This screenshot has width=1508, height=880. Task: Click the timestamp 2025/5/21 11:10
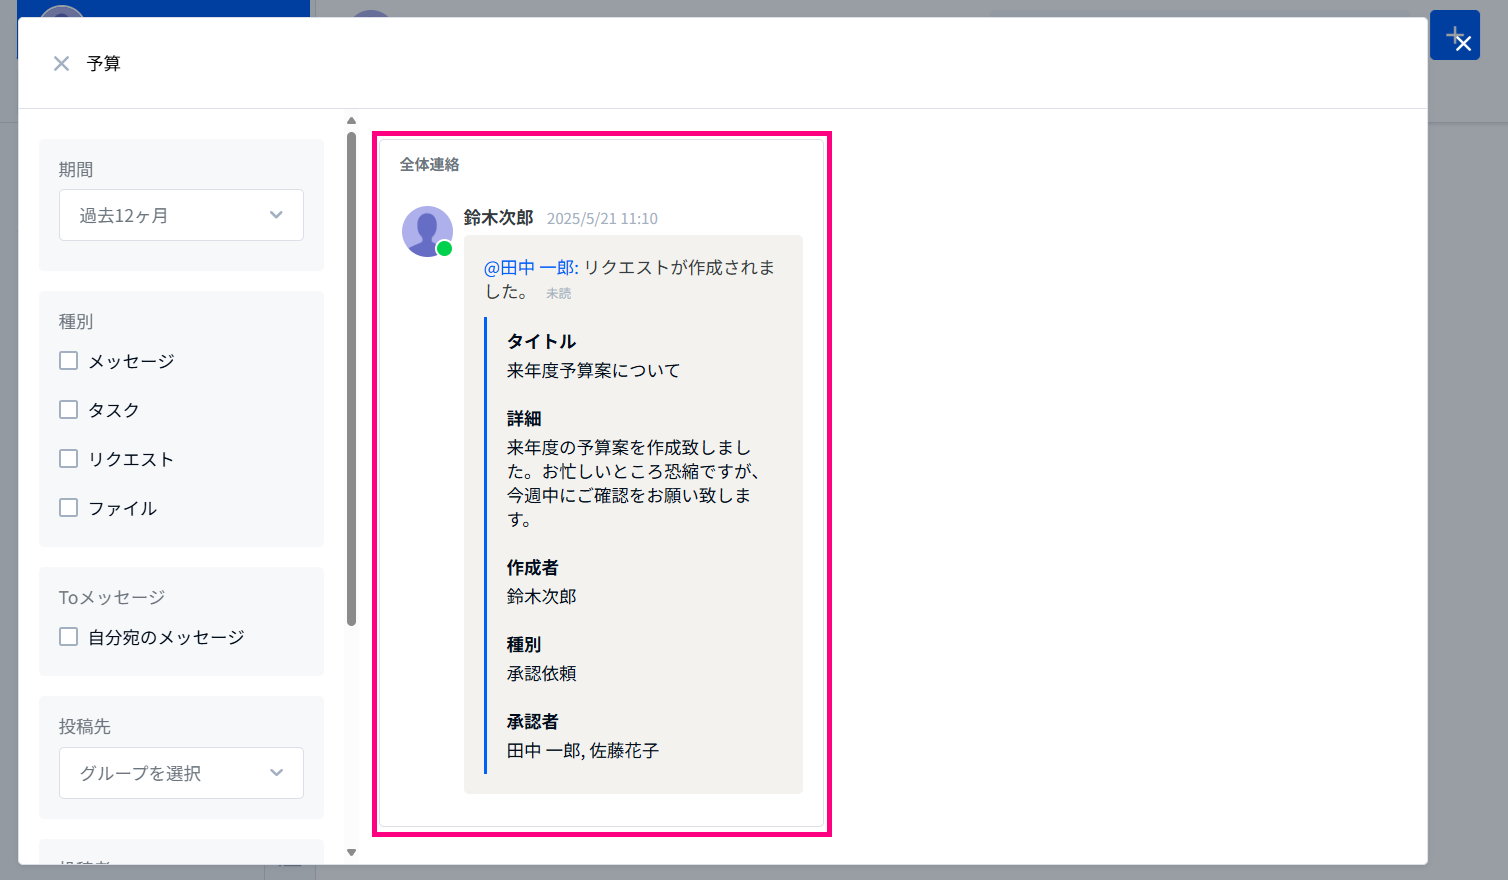pyautogui.click(x=602, y=219)
